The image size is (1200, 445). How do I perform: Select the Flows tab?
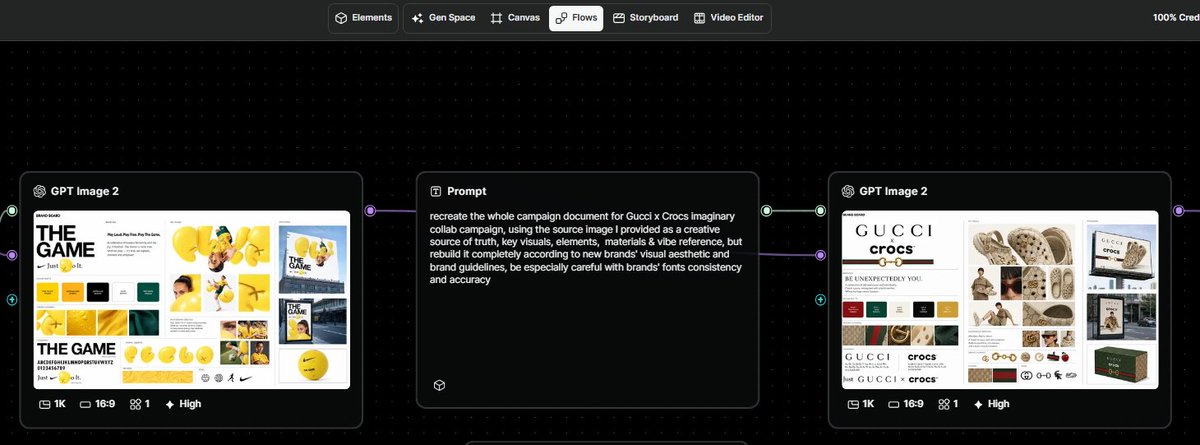tap(576, 18)
